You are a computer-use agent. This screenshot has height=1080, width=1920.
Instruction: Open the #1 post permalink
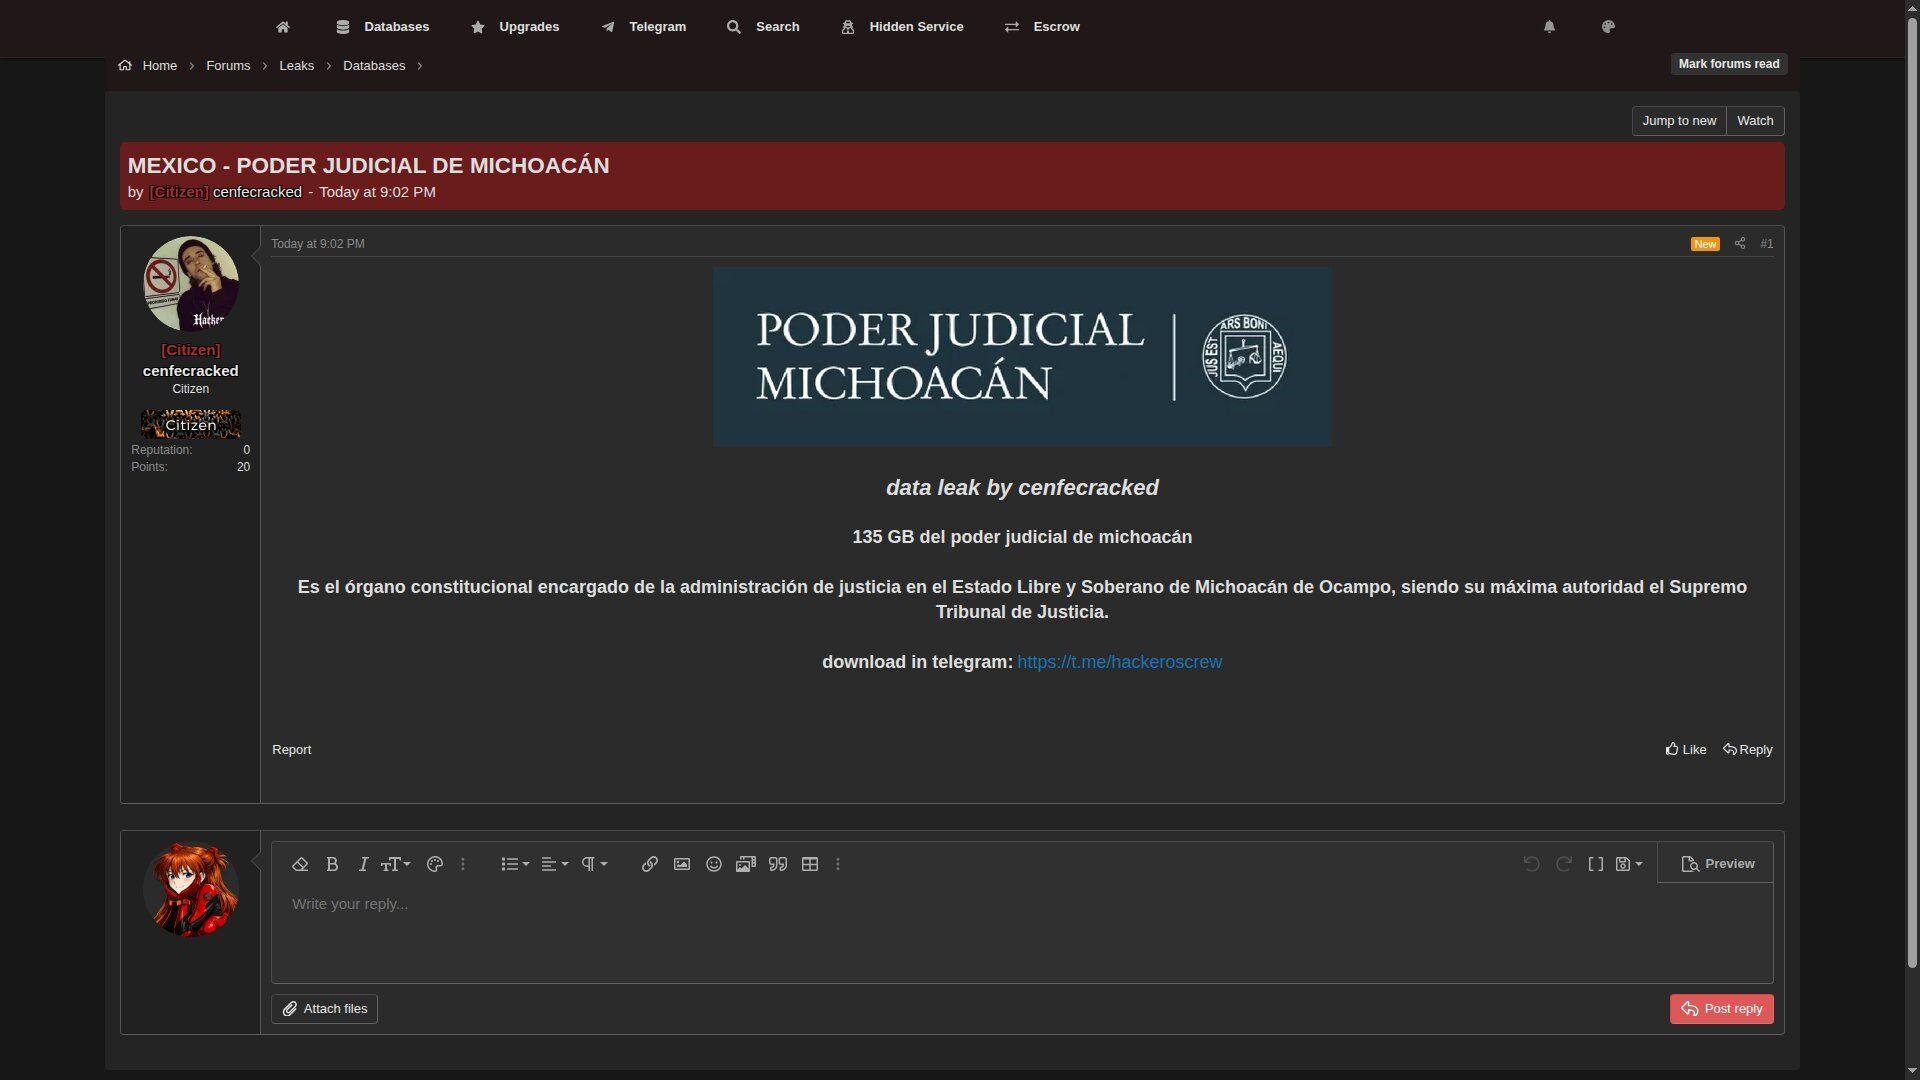click(x=1767, y=244)
